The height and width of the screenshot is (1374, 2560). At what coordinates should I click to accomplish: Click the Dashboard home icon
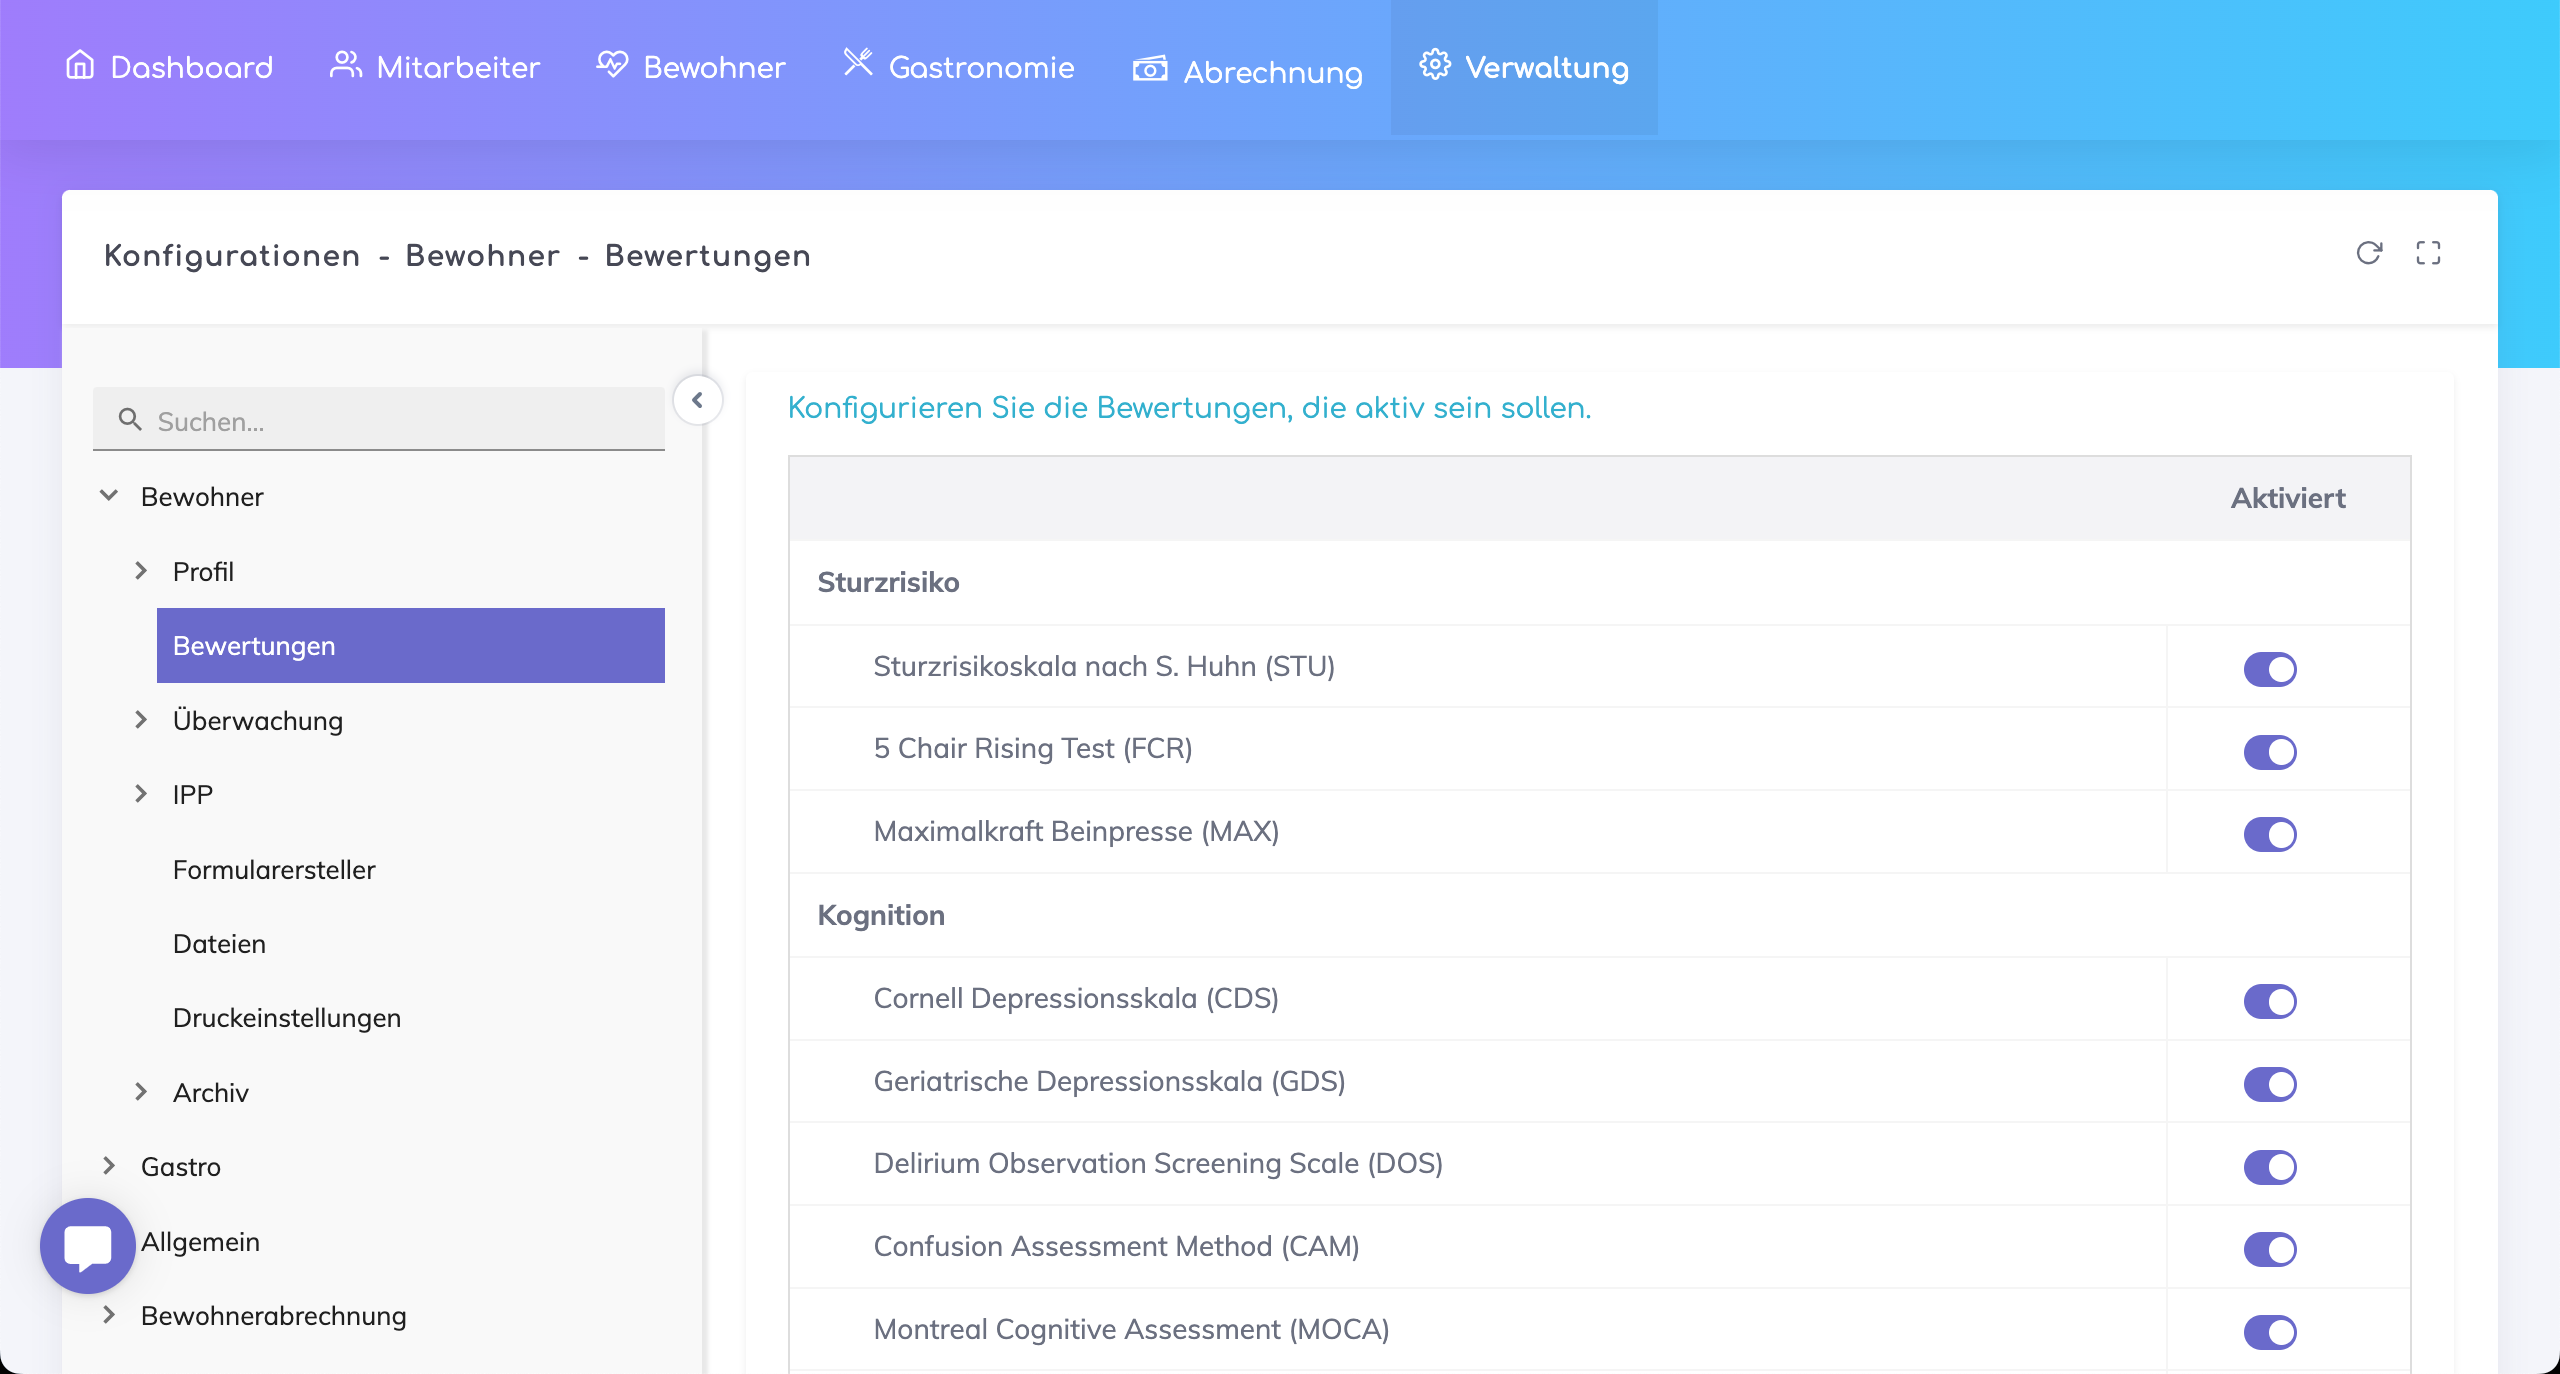(80, 65)
